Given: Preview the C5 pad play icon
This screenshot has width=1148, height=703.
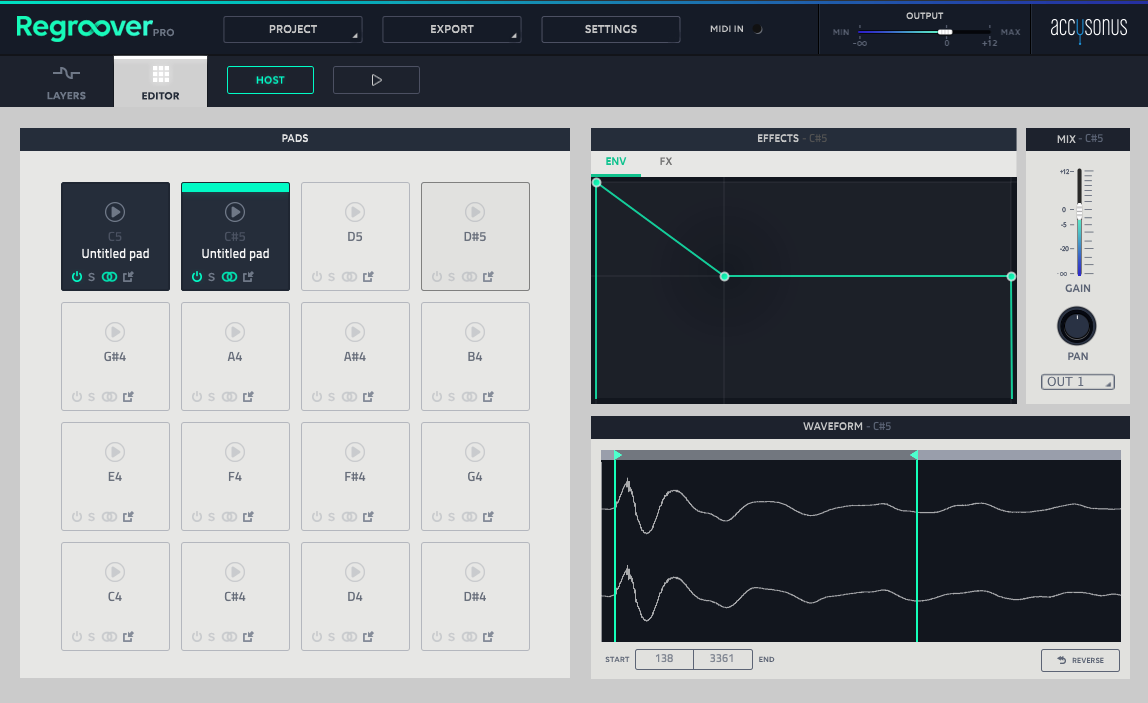Looking at the screenshot, I should tap(115, 212).
